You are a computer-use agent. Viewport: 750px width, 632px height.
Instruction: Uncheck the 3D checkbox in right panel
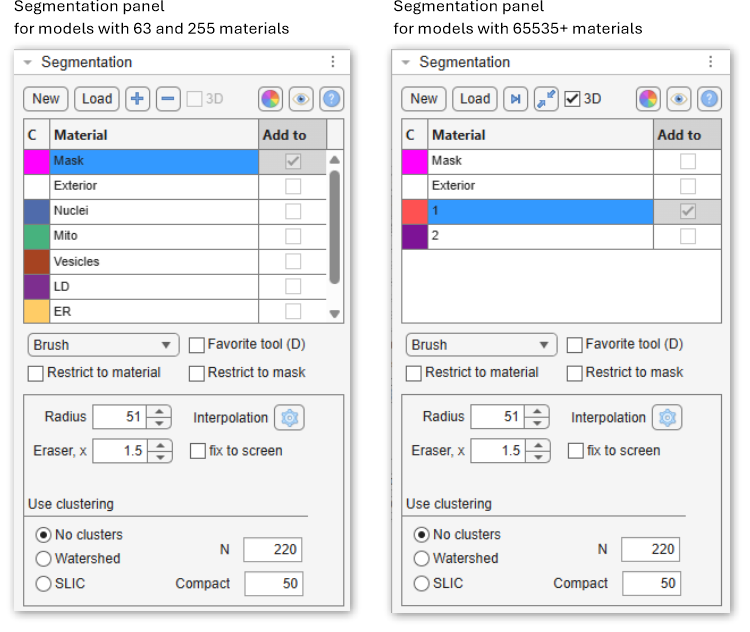572,99
